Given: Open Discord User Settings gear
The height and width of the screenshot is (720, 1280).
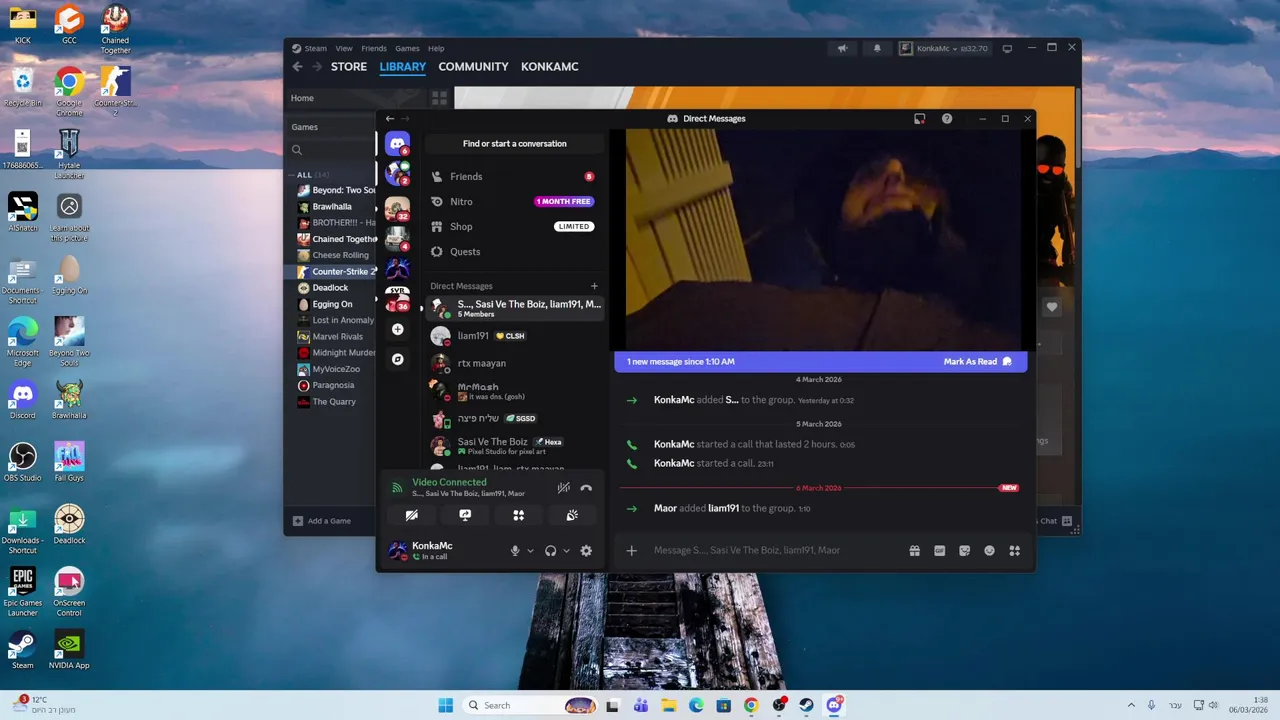Looking at the screenshot, I should [x=586, y=551].
